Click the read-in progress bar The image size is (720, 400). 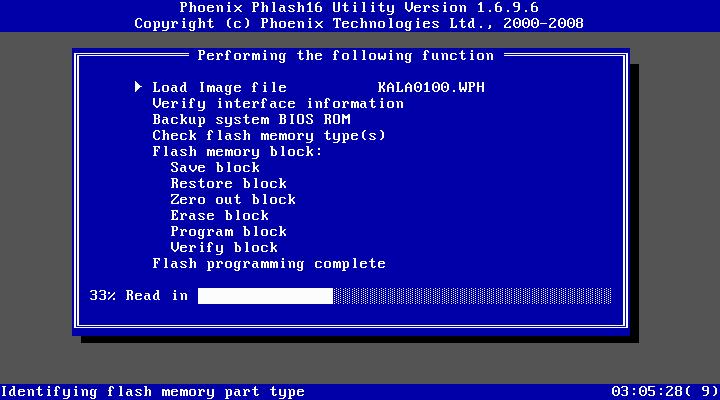tap(404, 296)
